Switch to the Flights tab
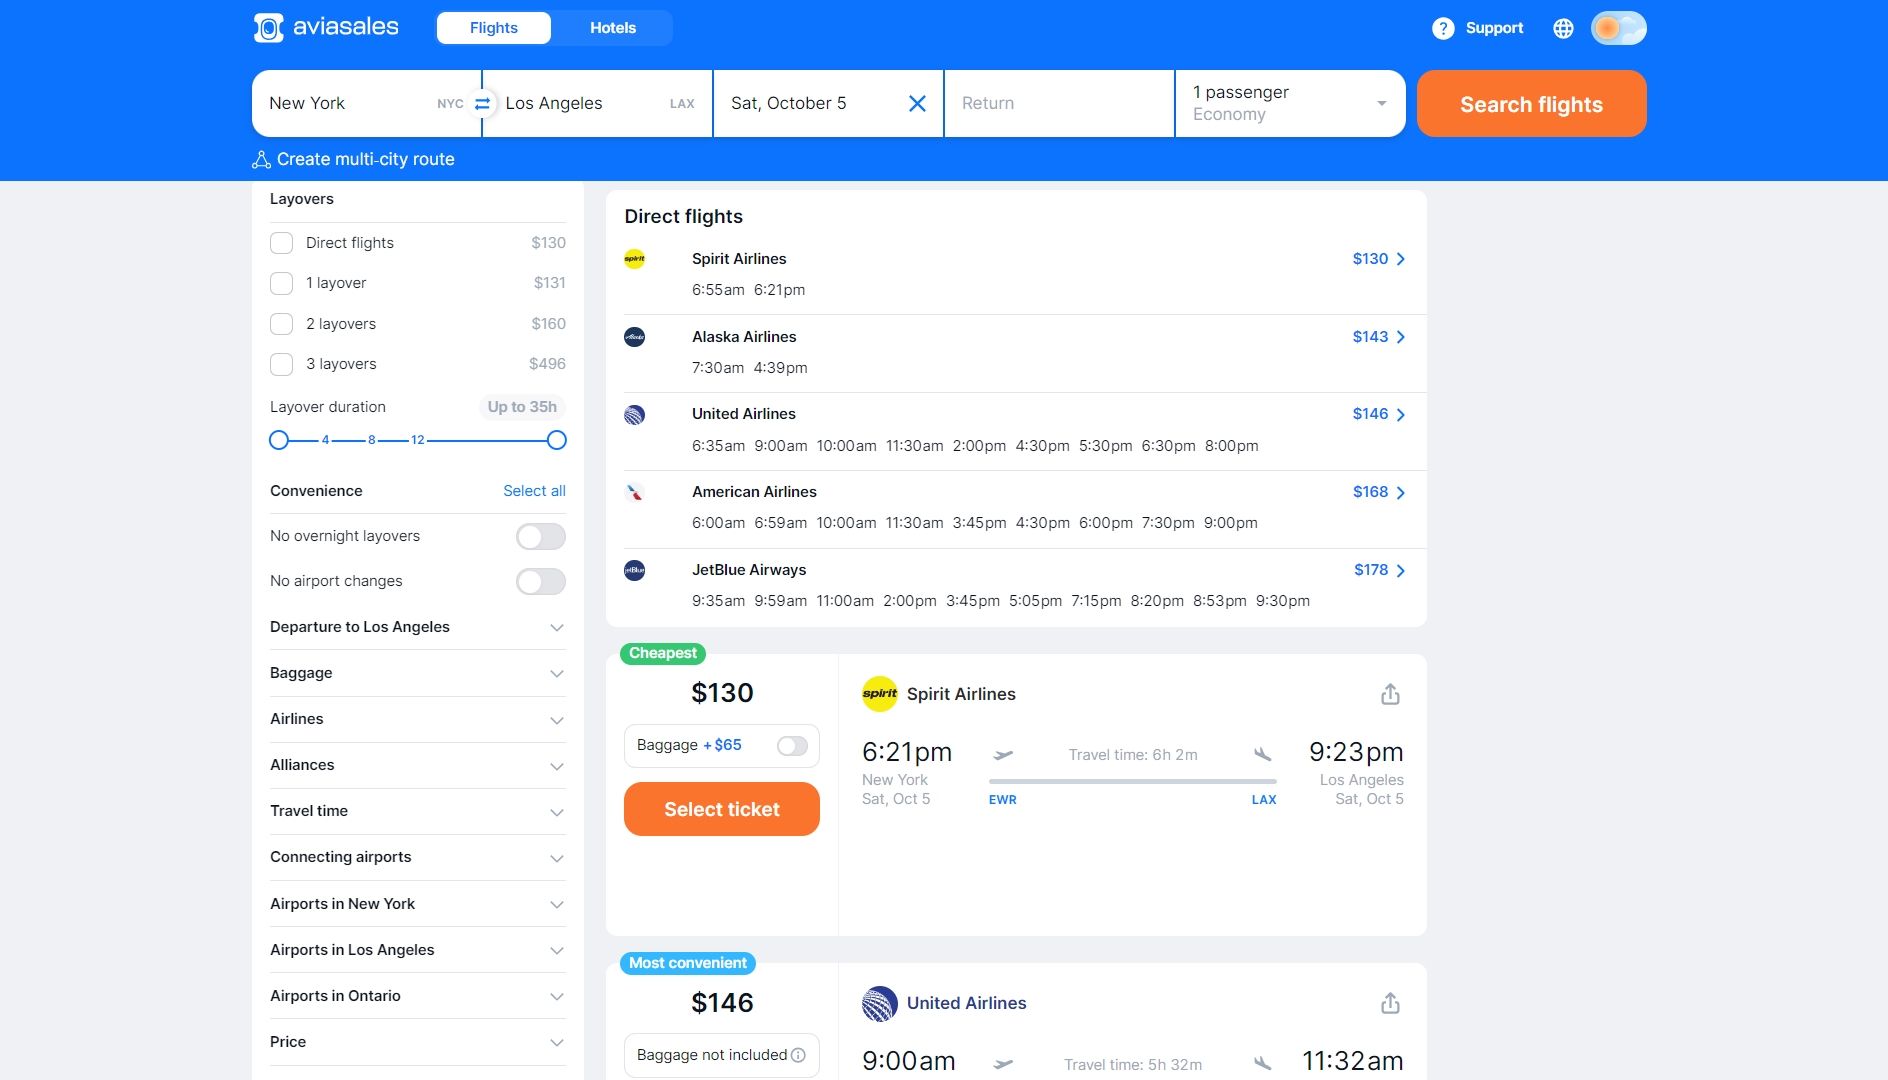Screen dimensions: 1888x1080 tap(494, 28)
